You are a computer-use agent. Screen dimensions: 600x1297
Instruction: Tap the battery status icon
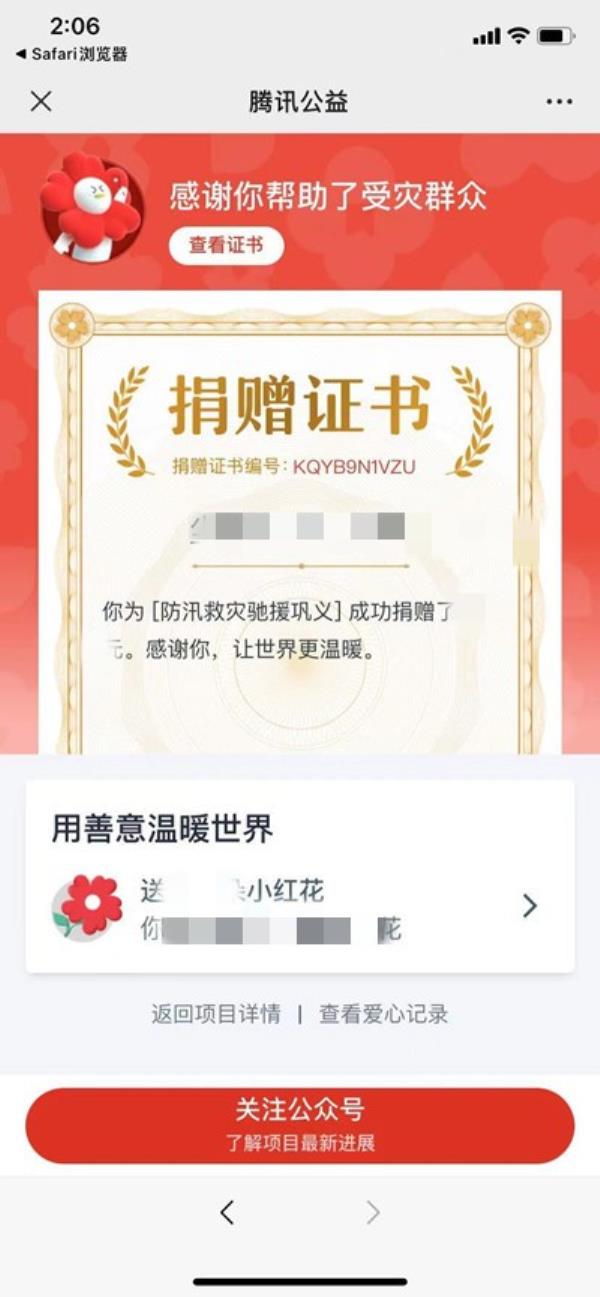(x=555, y=36)
